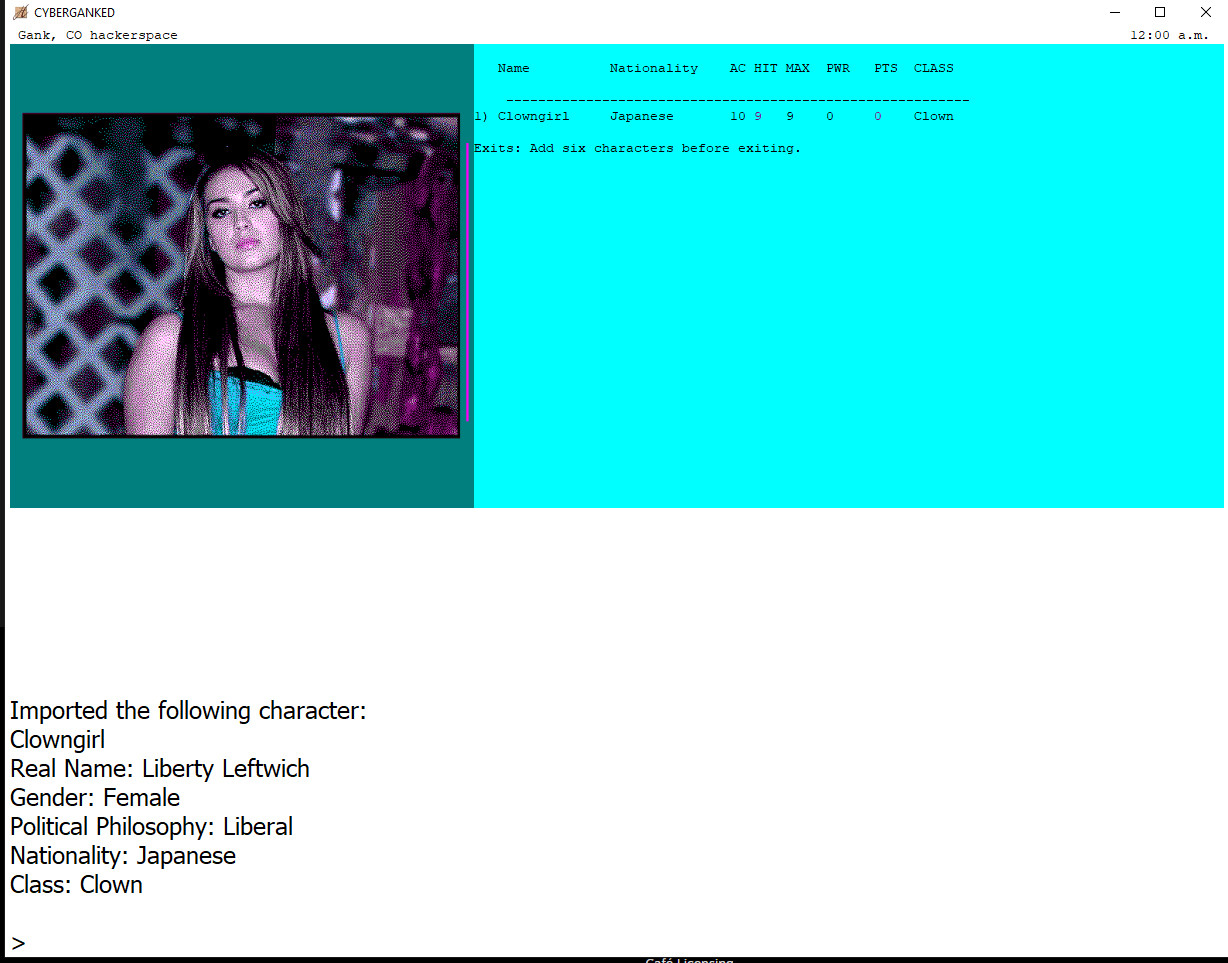
Task: Click the Imported the following character heading
Action: pos(188,710)
